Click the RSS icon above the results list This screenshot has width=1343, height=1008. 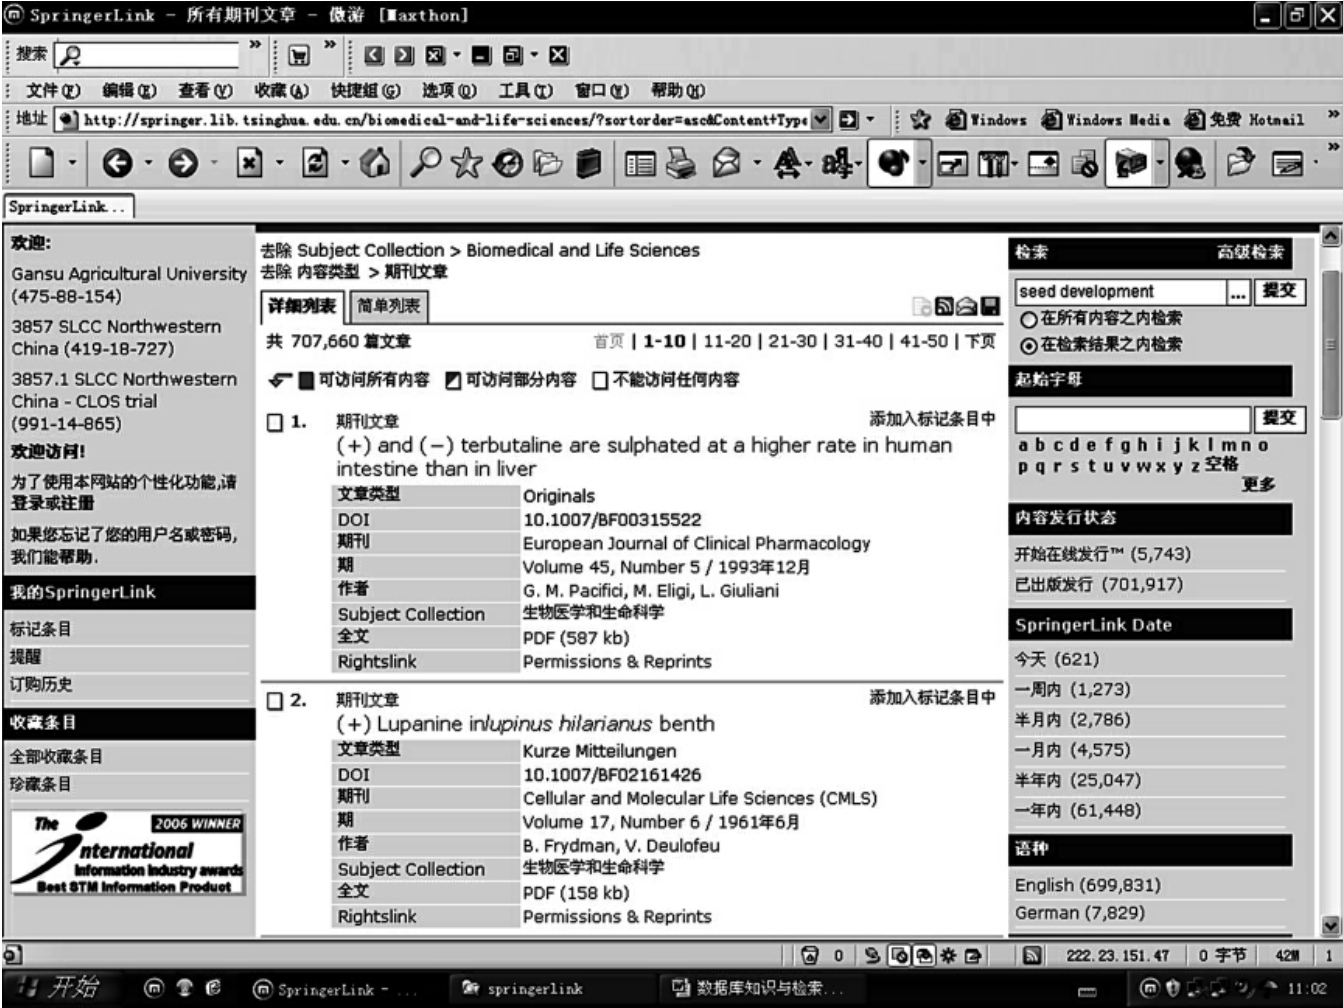click(x=945, y=306)
